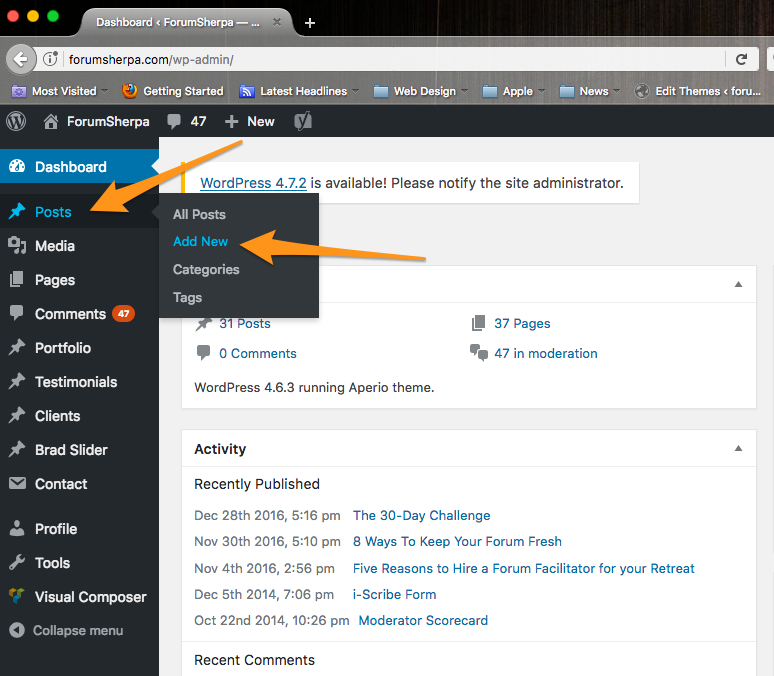This screenshot has width=774, height=676.
Task: Open the Pages menu item
Action: [x=55, y=280]
